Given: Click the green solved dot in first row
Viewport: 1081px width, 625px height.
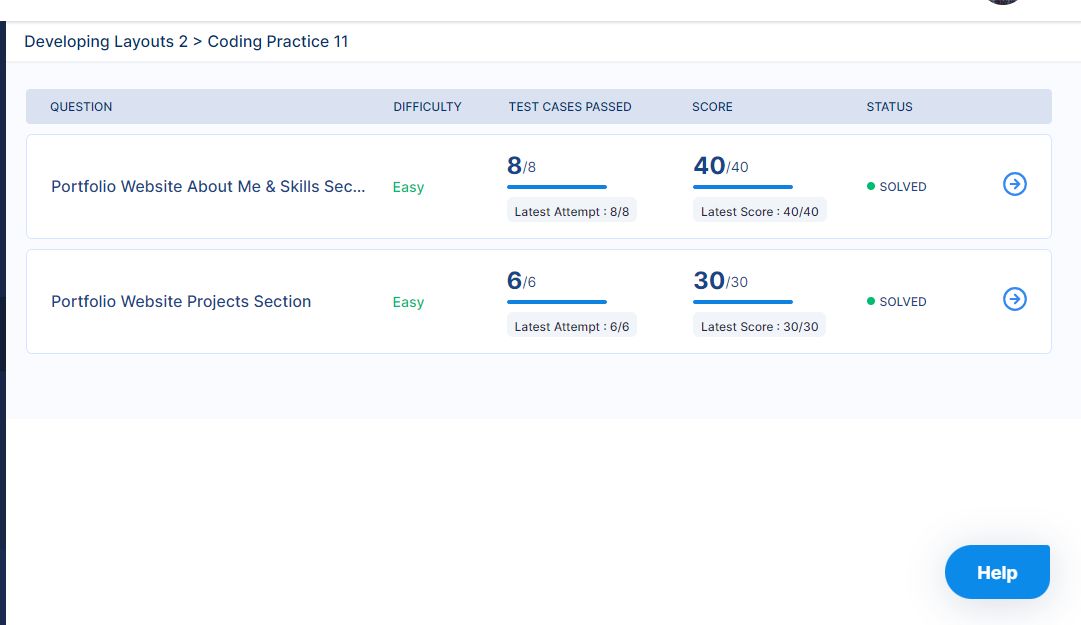Looking at the screenshot, I should (x=871, y=186).
